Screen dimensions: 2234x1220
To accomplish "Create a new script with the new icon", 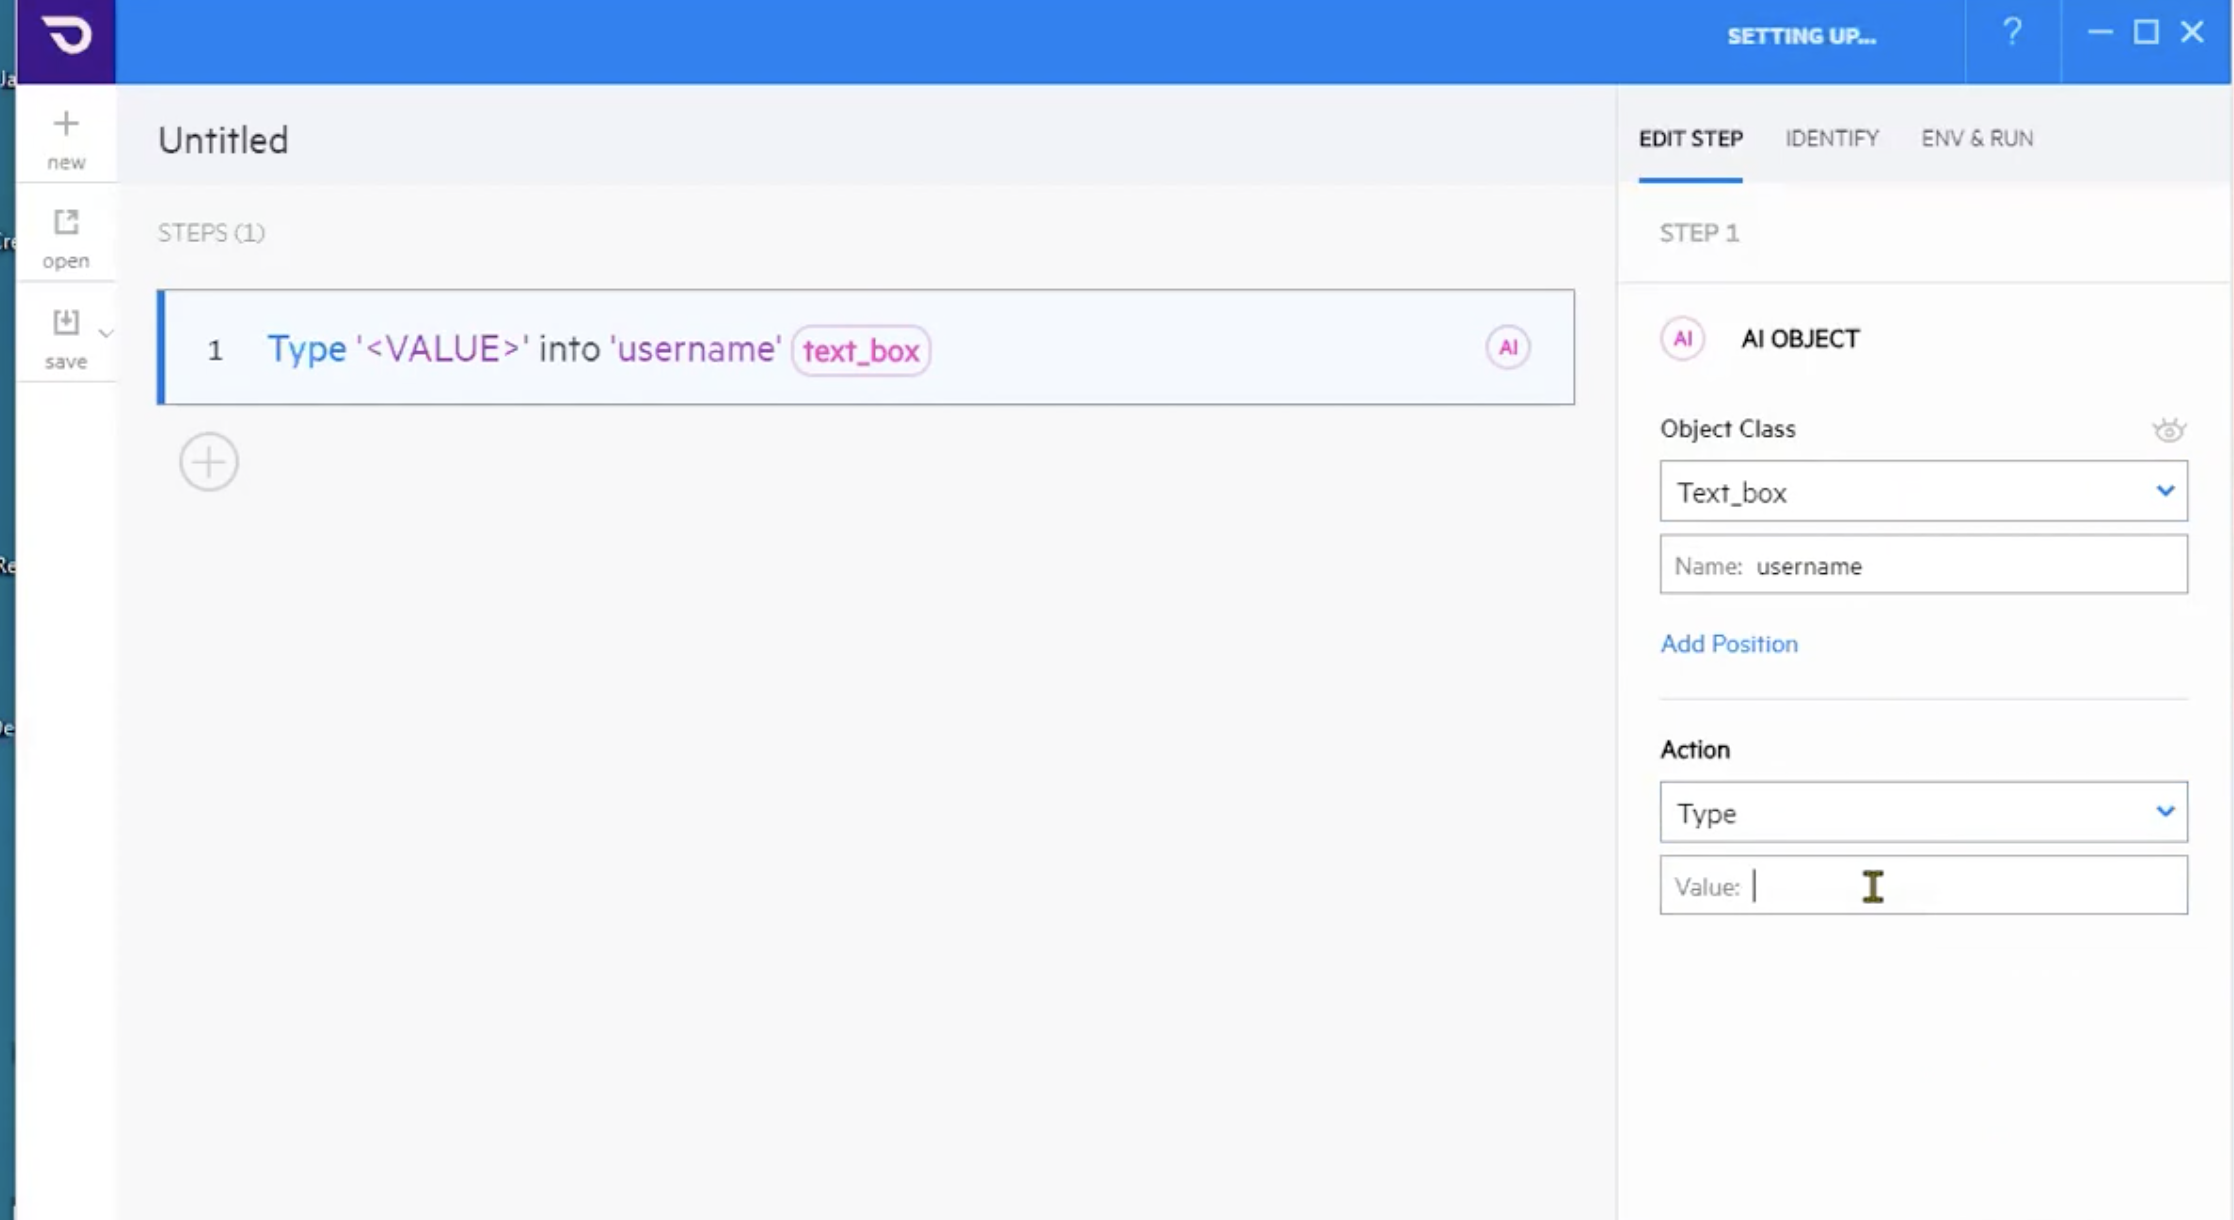I will pyautogui.click(x=66, y=139).
